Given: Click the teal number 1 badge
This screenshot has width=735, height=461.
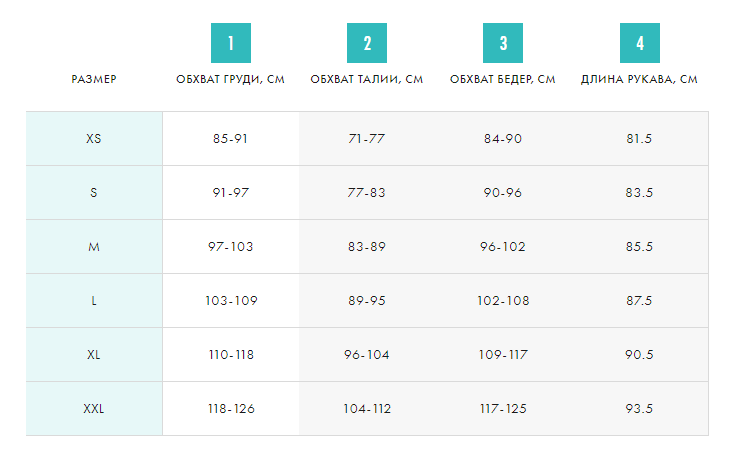Looking at the screenshot, I should [x=230, y=44].
